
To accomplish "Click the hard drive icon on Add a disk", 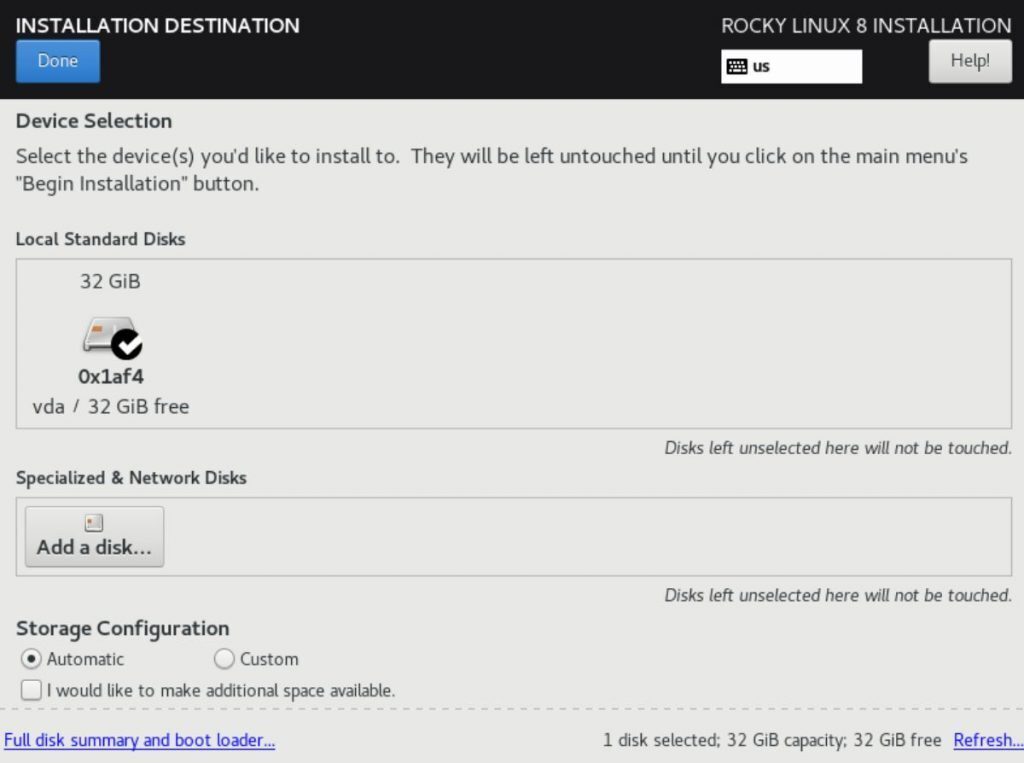I will tap(93, 521).
